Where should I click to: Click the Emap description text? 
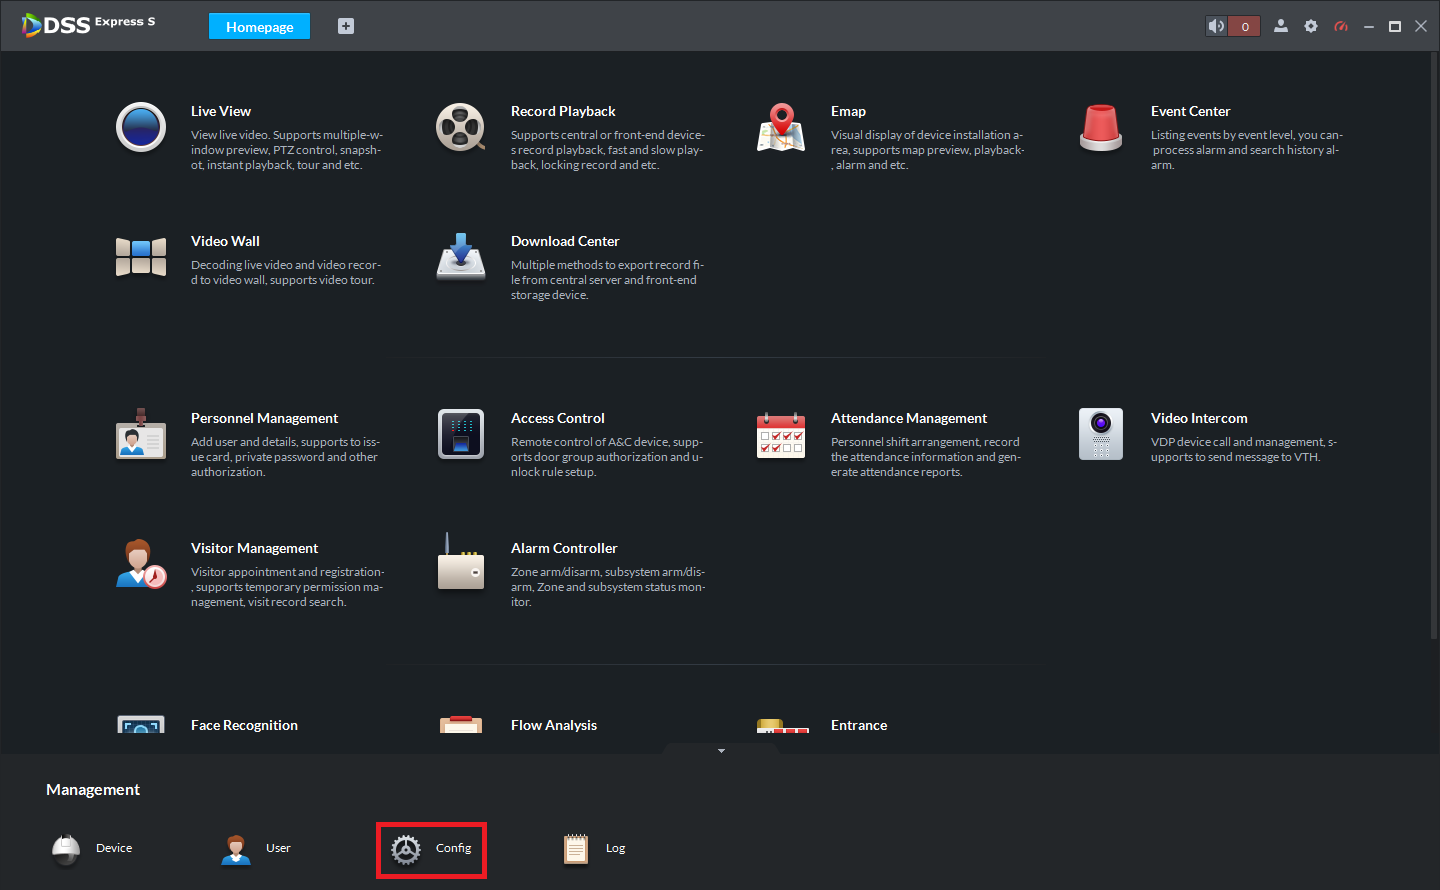927,150
